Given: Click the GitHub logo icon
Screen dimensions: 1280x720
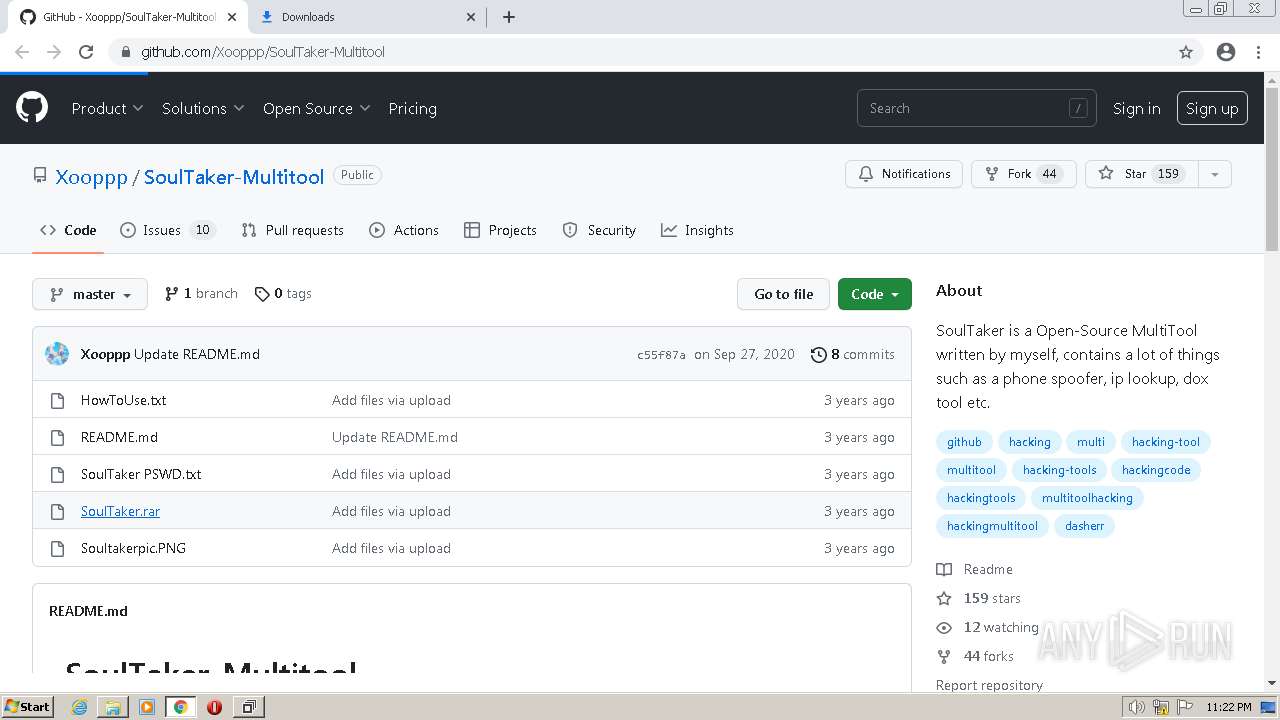Looking at the screenshot, I should (32, 108).
